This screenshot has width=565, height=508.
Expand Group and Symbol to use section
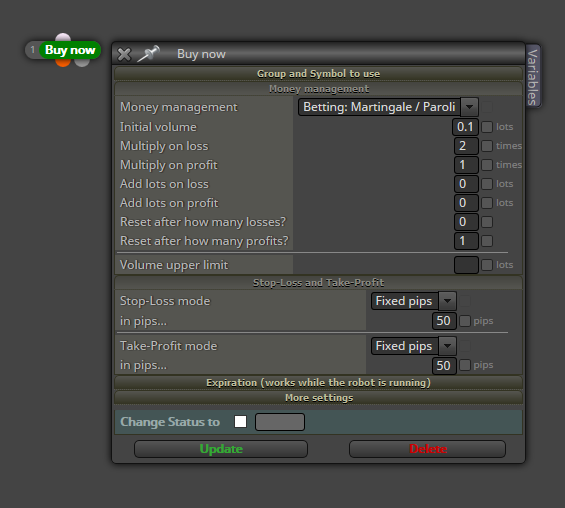click(319, 73)
